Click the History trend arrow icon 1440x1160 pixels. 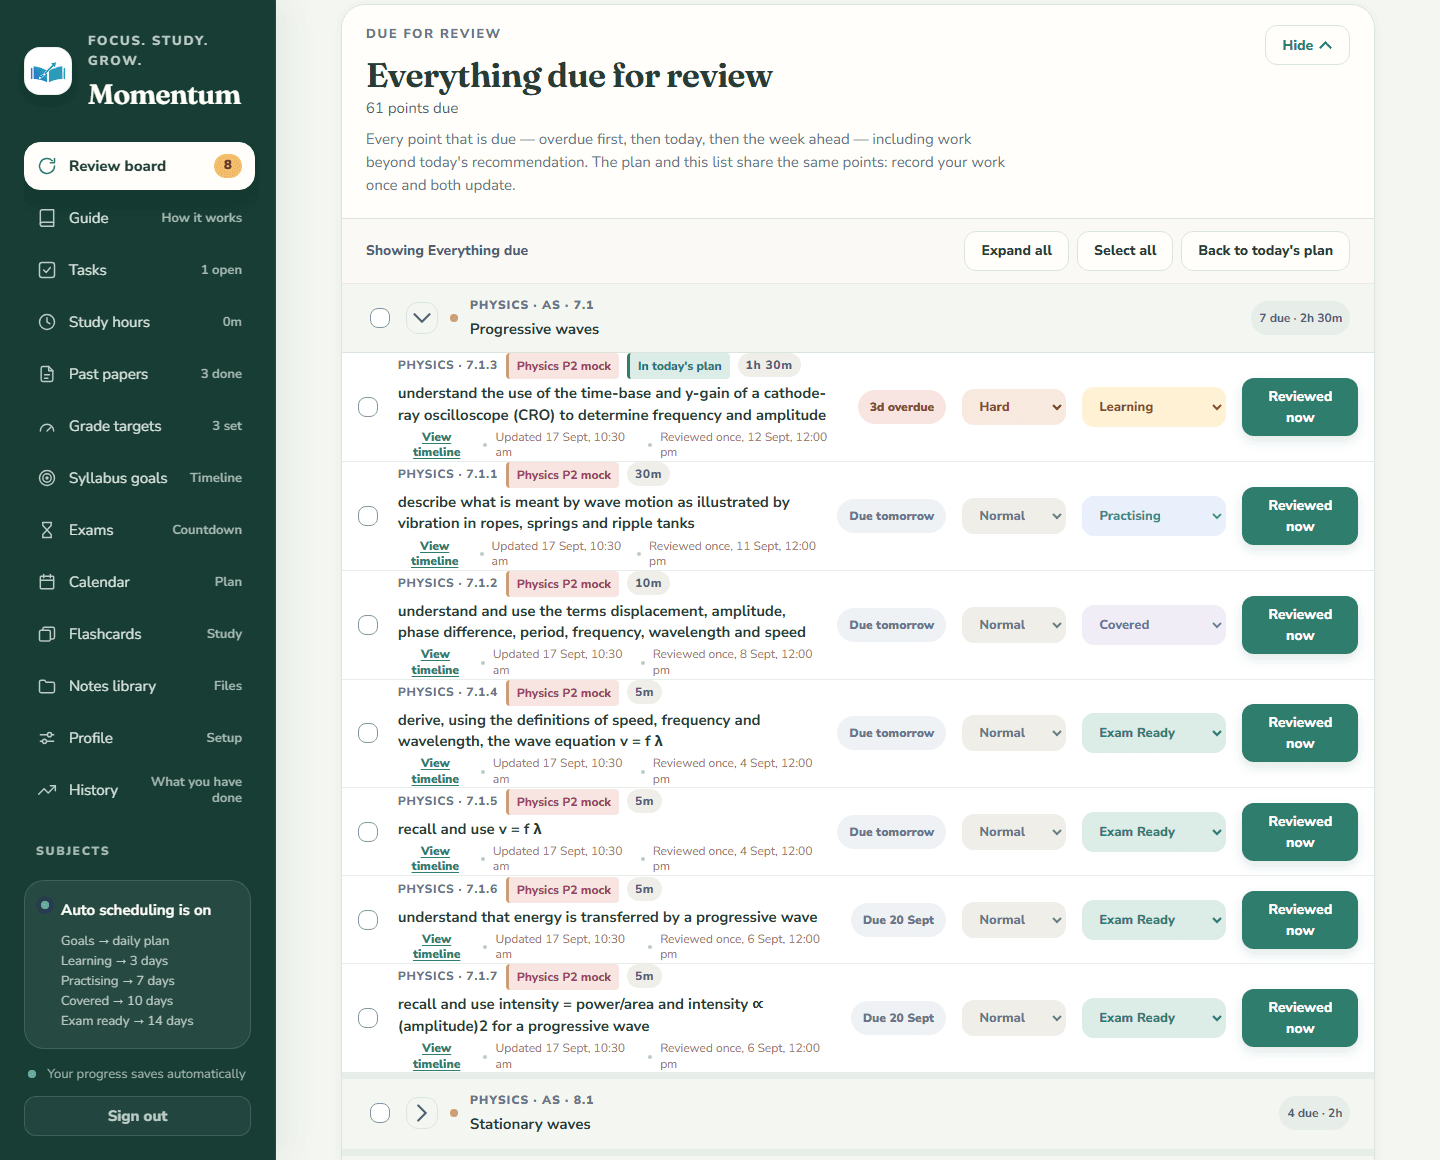(47, 790)
